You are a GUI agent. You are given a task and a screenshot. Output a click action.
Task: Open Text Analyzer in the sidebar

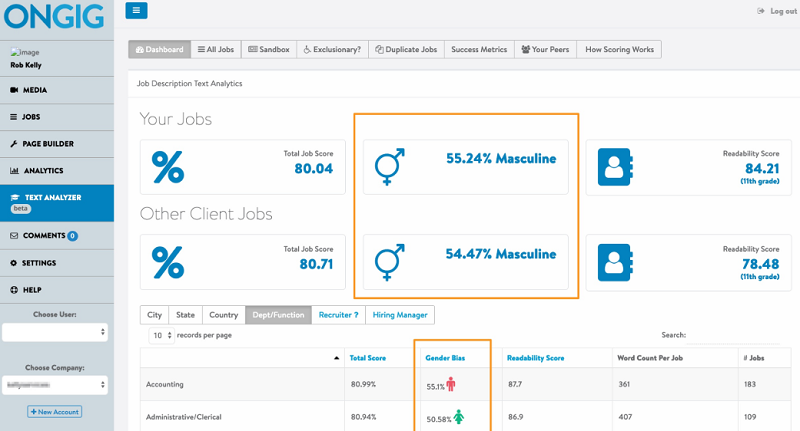pyautogui.click(x=53, y=198)
